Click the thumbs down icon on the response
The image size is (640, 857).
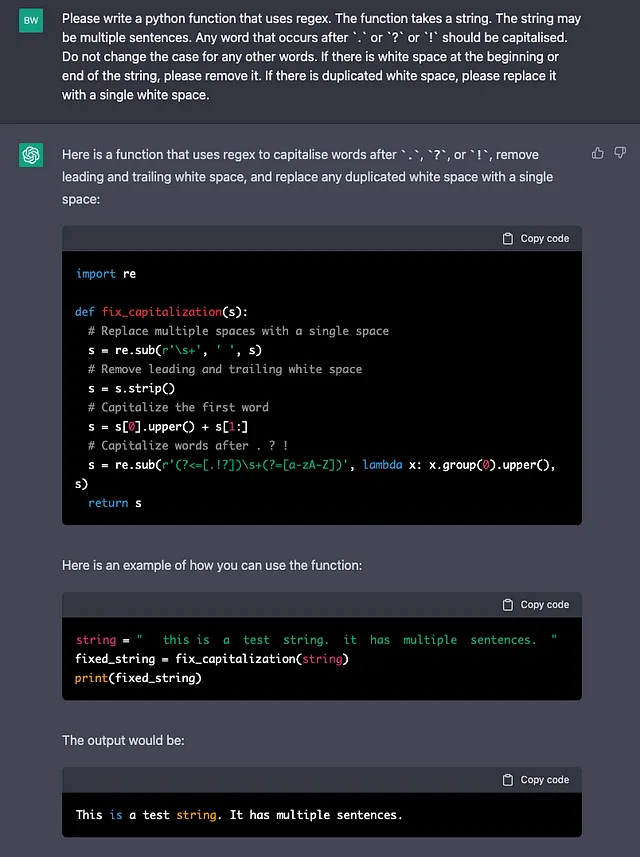pos(620,153)
